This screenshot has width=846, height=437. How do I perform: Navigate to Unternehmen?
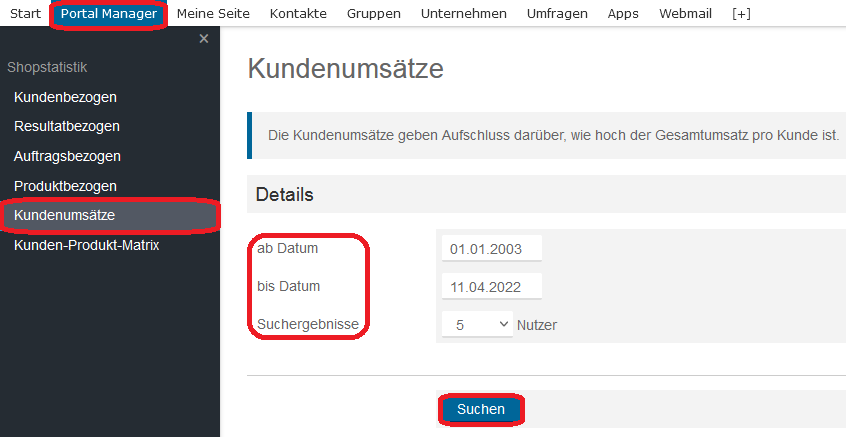click(464, 13)
